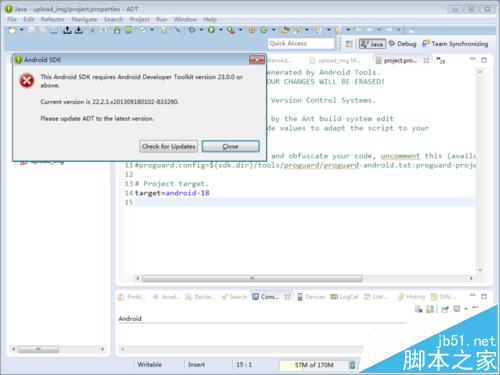Expand the Debug dropdown arrow

click(201, 30)
